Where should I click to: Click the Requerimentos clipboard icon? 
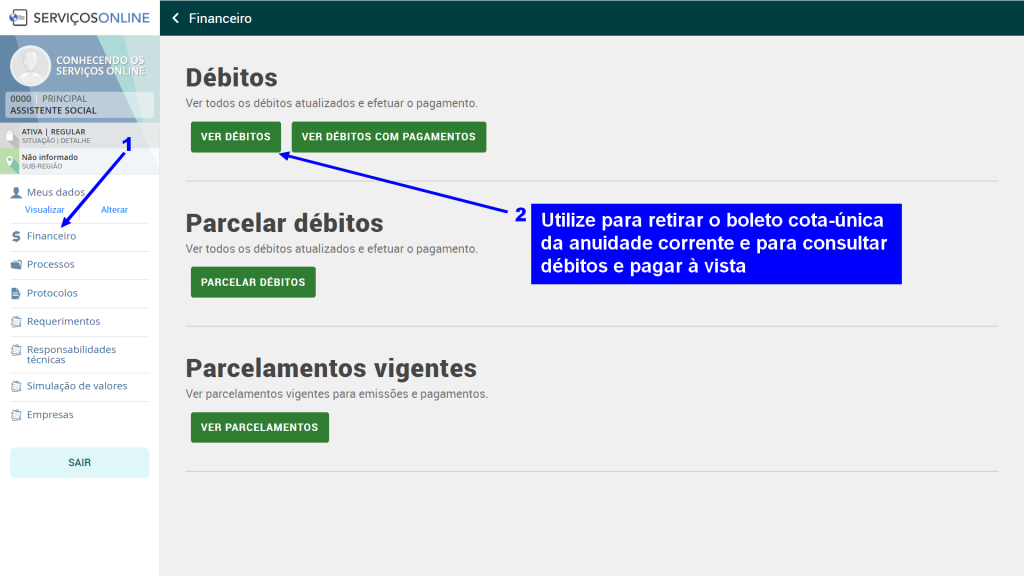pos(16,322)
